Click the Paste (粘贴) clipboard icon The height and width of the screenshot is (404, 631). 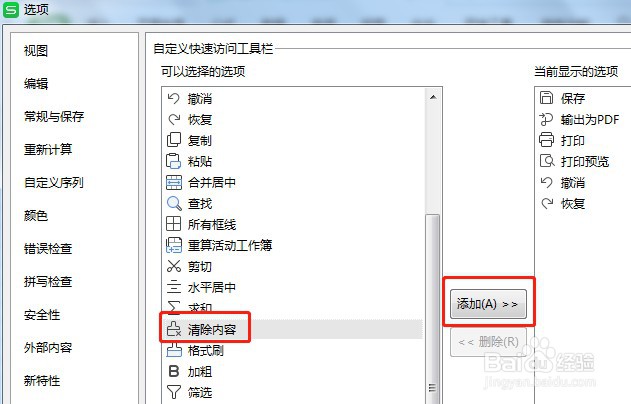[x=174, y=161]
